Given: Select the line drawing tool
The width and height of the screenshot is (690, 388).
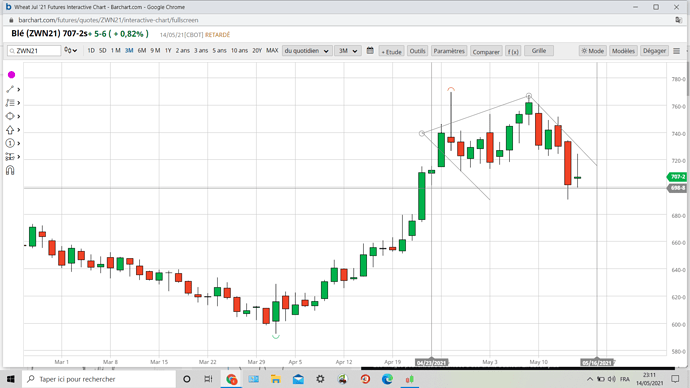Looking at the screenshot, I should 10,89.
